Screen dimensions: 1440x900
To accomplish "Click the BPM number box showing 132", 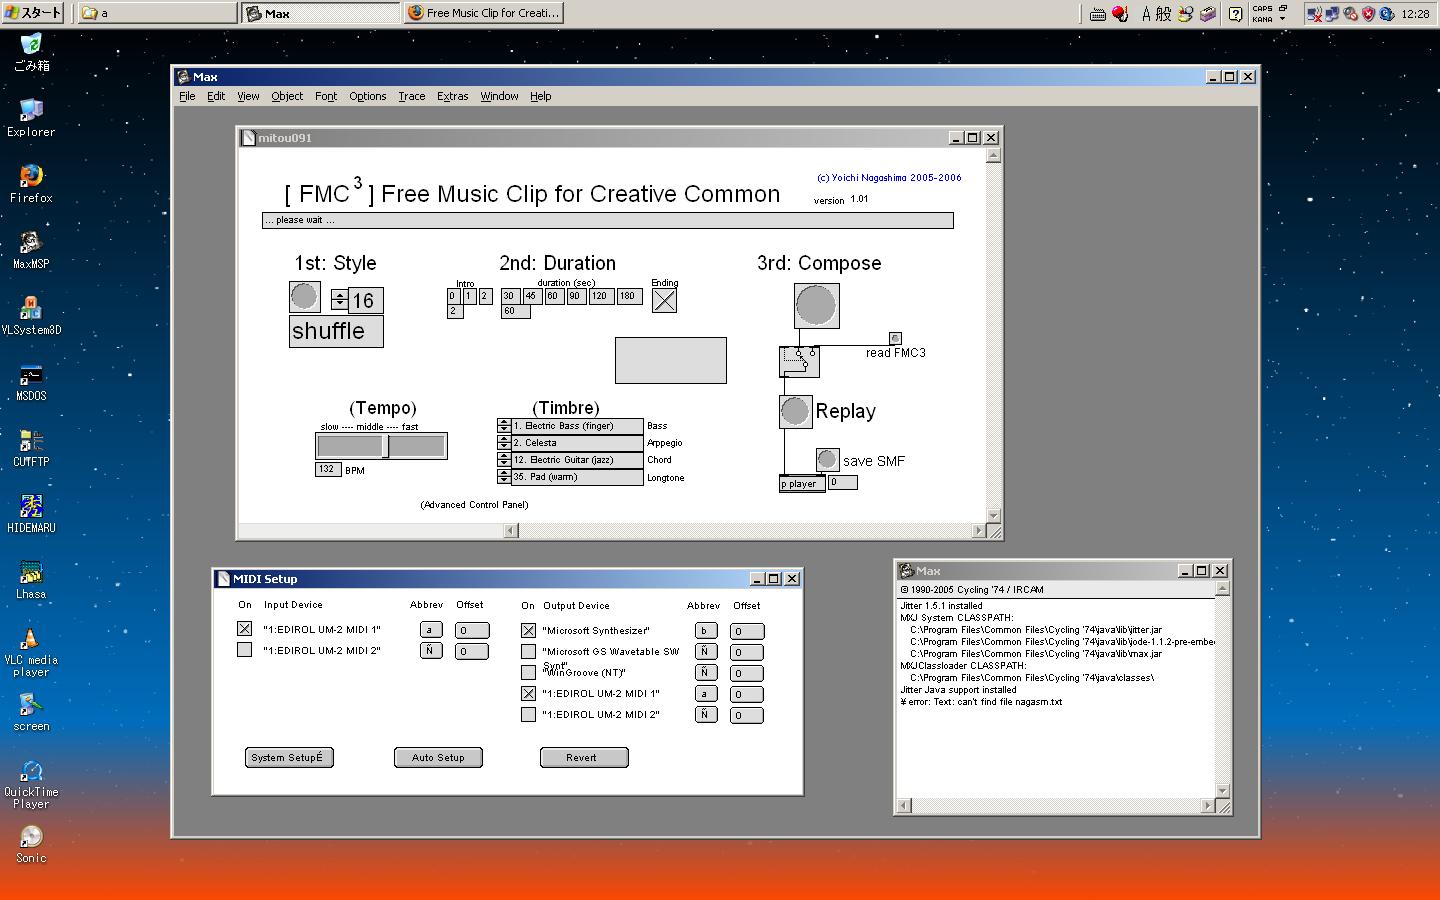I will [x=328, y=469].
